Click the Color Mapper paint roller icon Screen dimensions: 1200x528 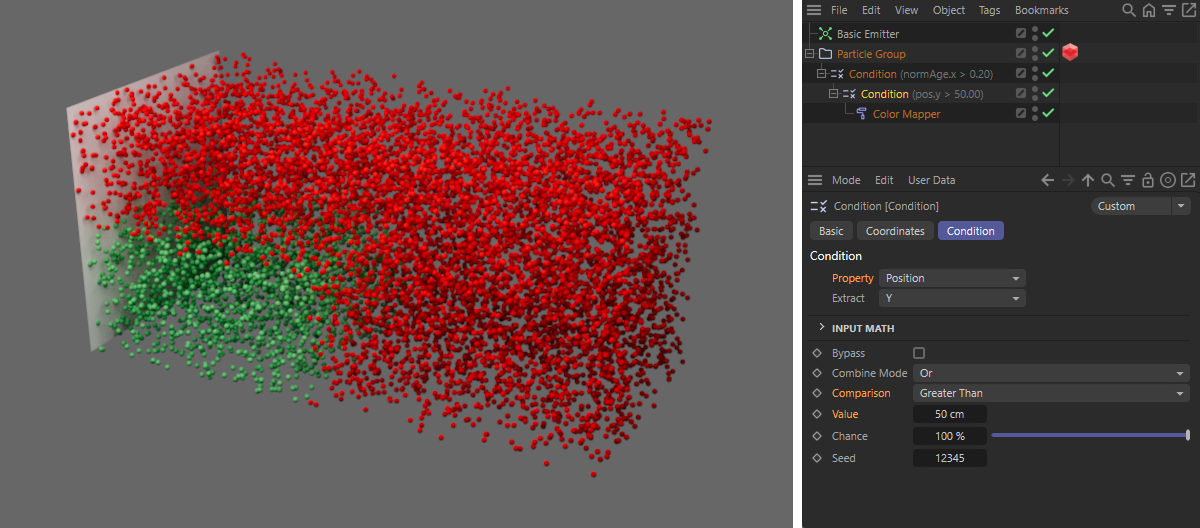click(x=861, y=114)
